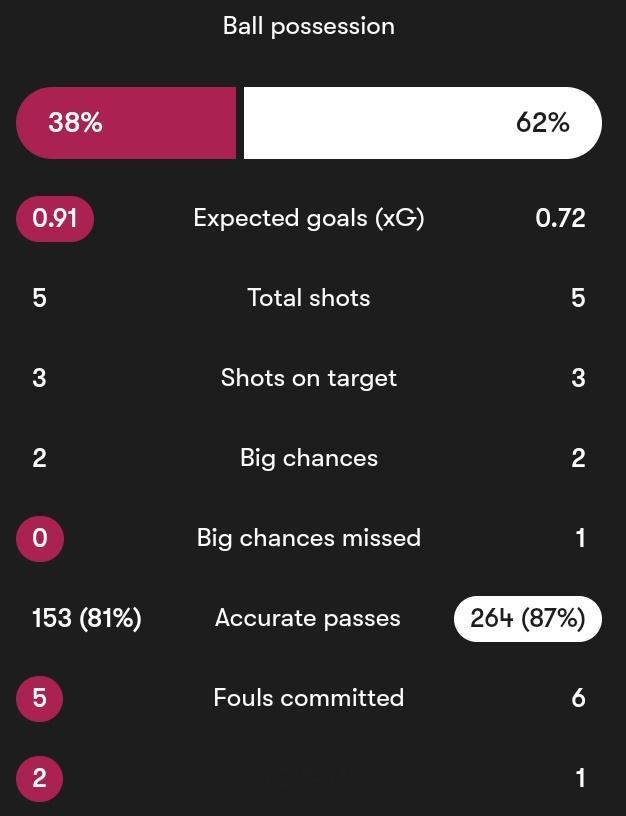Image resolution: width=626 pixels, height=816 pixels.
Task: Tap the Accurate passes stat label
Action: point(308,619)
